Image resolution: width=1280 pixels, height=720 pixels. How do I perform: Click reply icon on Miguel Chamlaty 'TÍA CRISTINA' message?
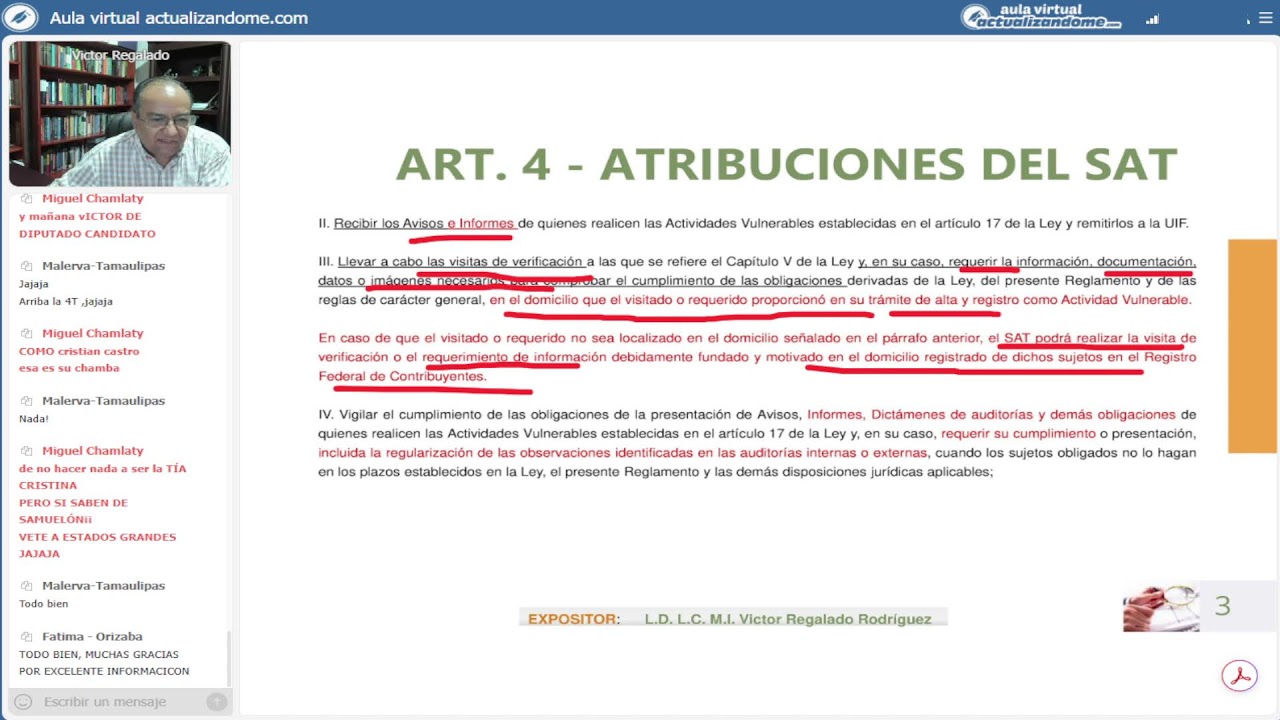[27, 451]
